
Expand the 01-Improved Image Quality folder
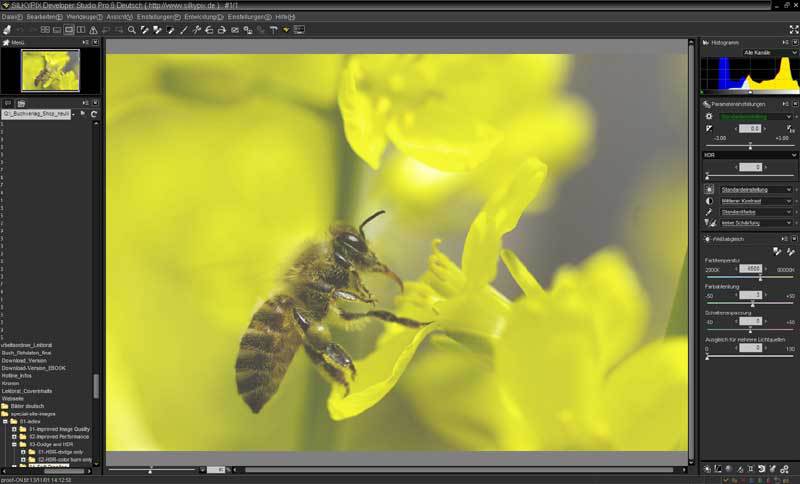click(14, 429)
